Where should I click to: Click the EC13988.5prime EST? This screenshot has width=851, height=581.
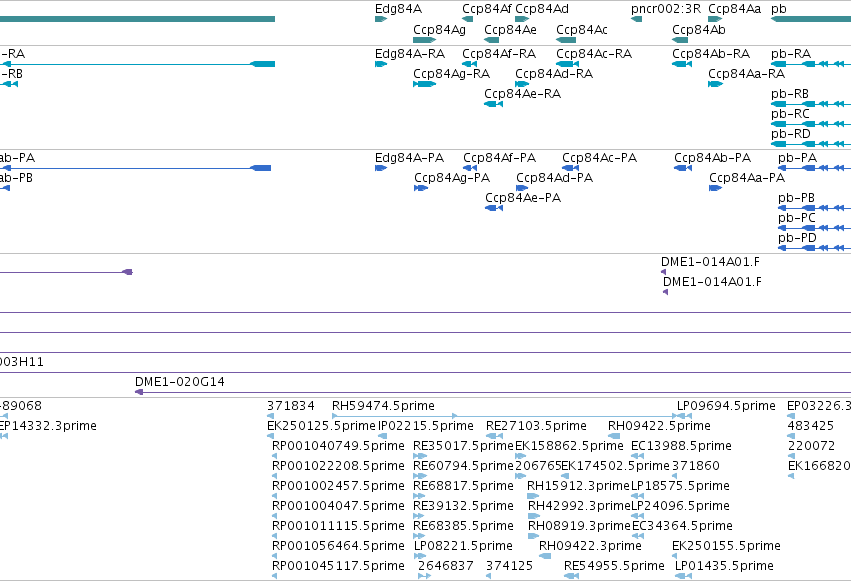click(x=637, y=457)
